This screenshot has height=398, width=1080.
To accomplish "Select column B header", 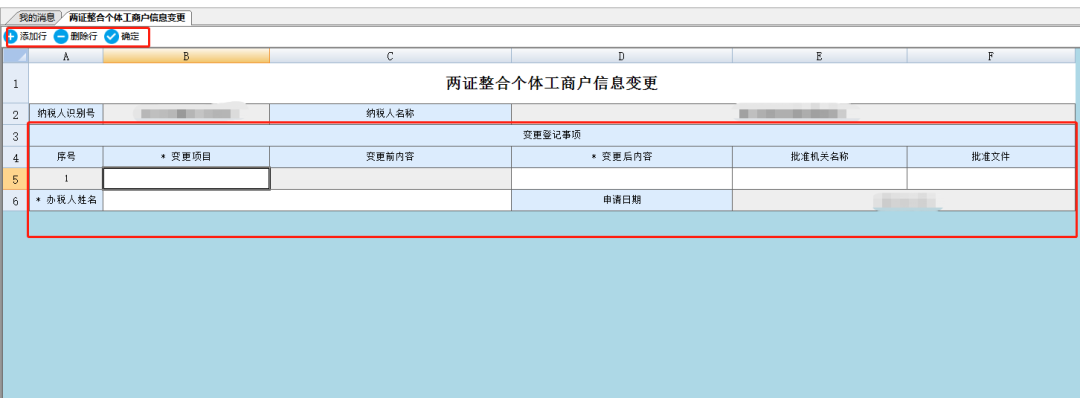I will point(186,56).
